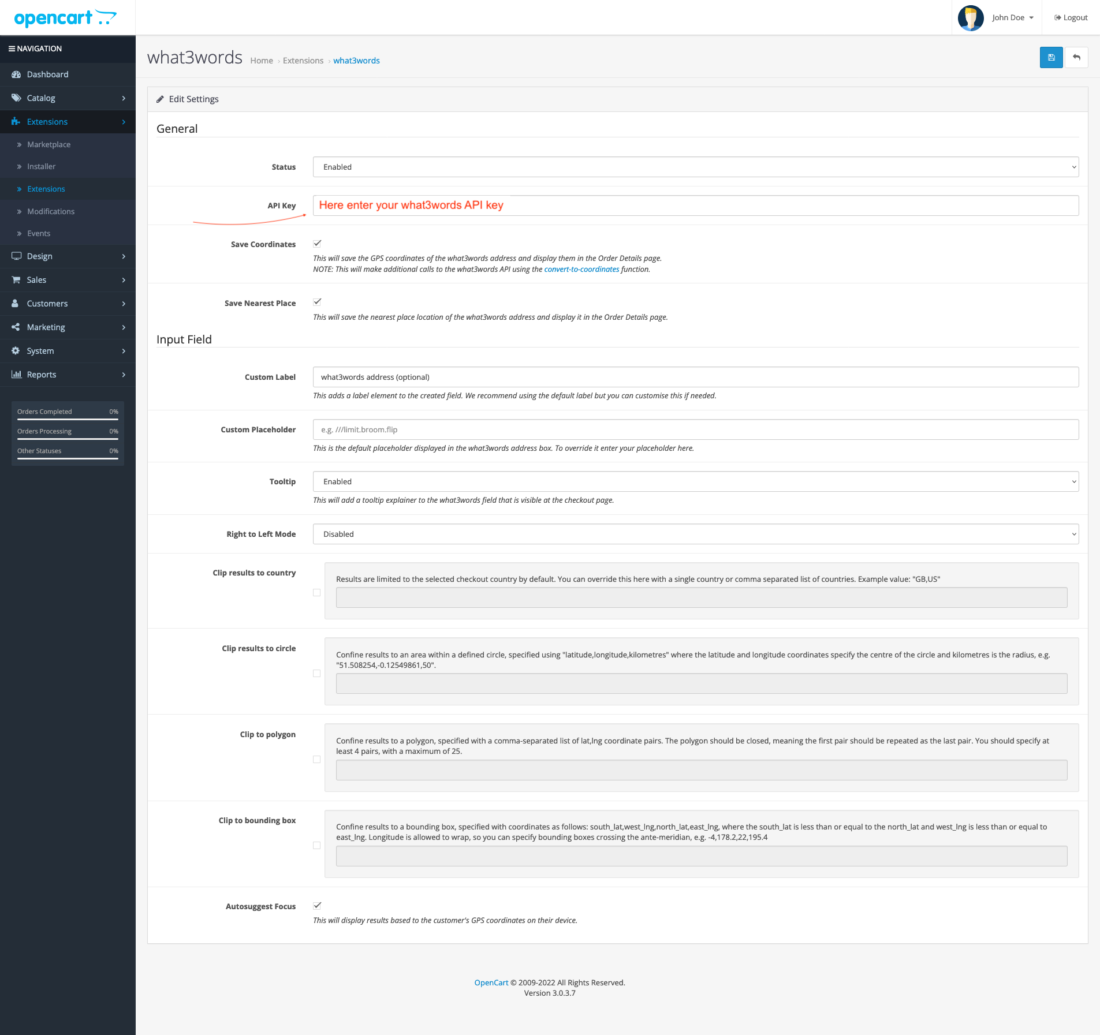1100x1035 pixels.
Task: Click the Clip results to circle text field
Action: [702, 683]
